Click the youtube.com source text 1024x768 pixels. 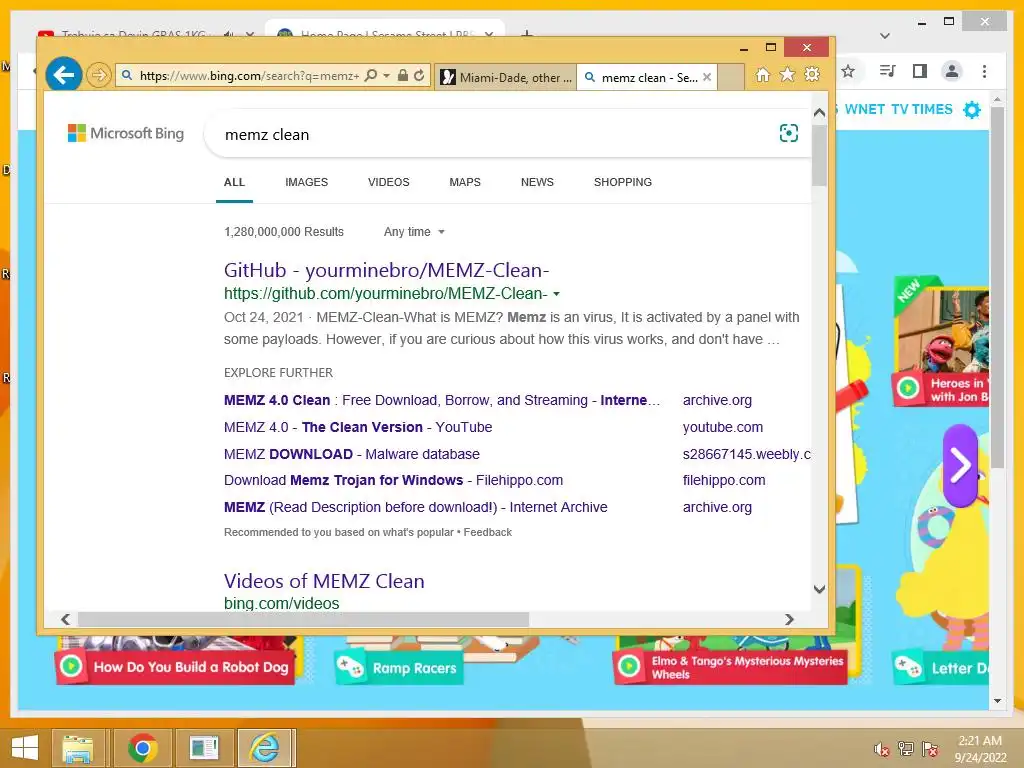click(x=723, y=427)
